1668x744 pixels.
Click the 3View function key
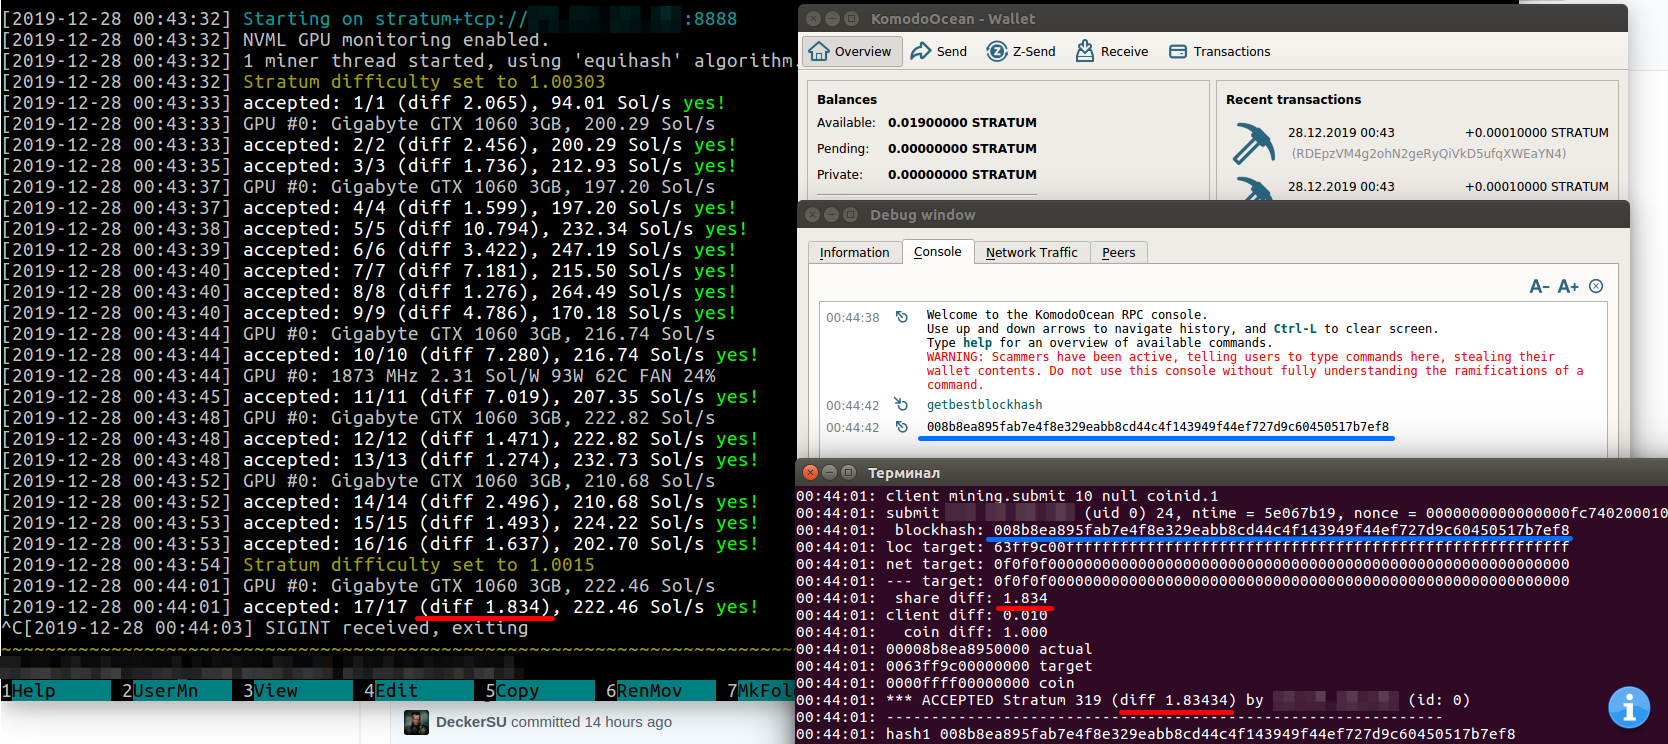tap(297, 690)
